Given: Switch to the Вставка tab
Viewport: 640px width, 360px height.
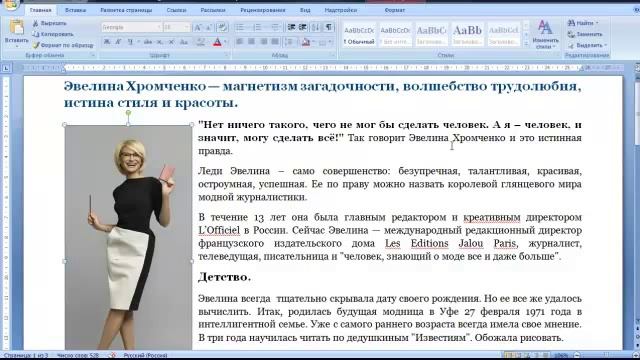Looking at the screenshot, I should pos(76,10).
